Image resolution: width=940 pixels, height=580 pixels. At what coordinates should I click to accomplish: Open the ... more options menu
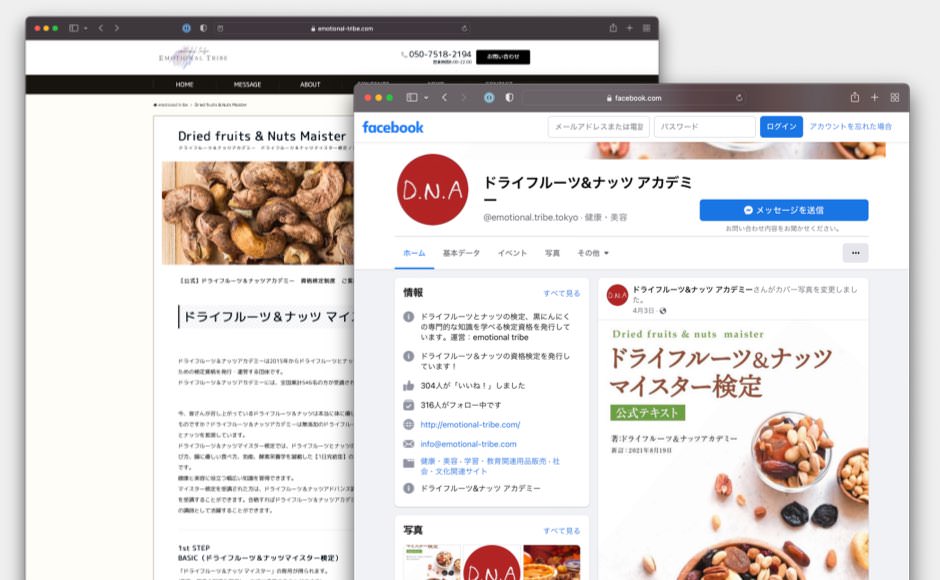coord(855,253)
